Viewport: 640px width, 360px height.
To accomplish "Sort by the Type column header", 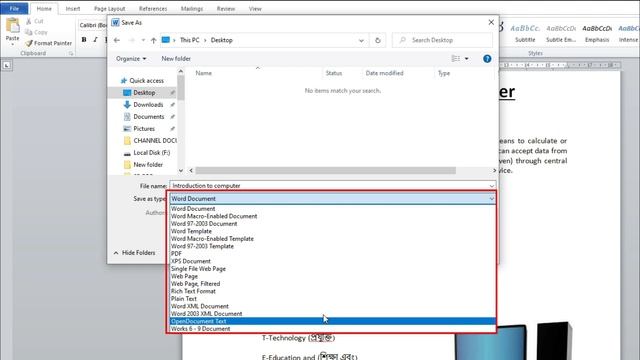I will click(x=444, y=73).
